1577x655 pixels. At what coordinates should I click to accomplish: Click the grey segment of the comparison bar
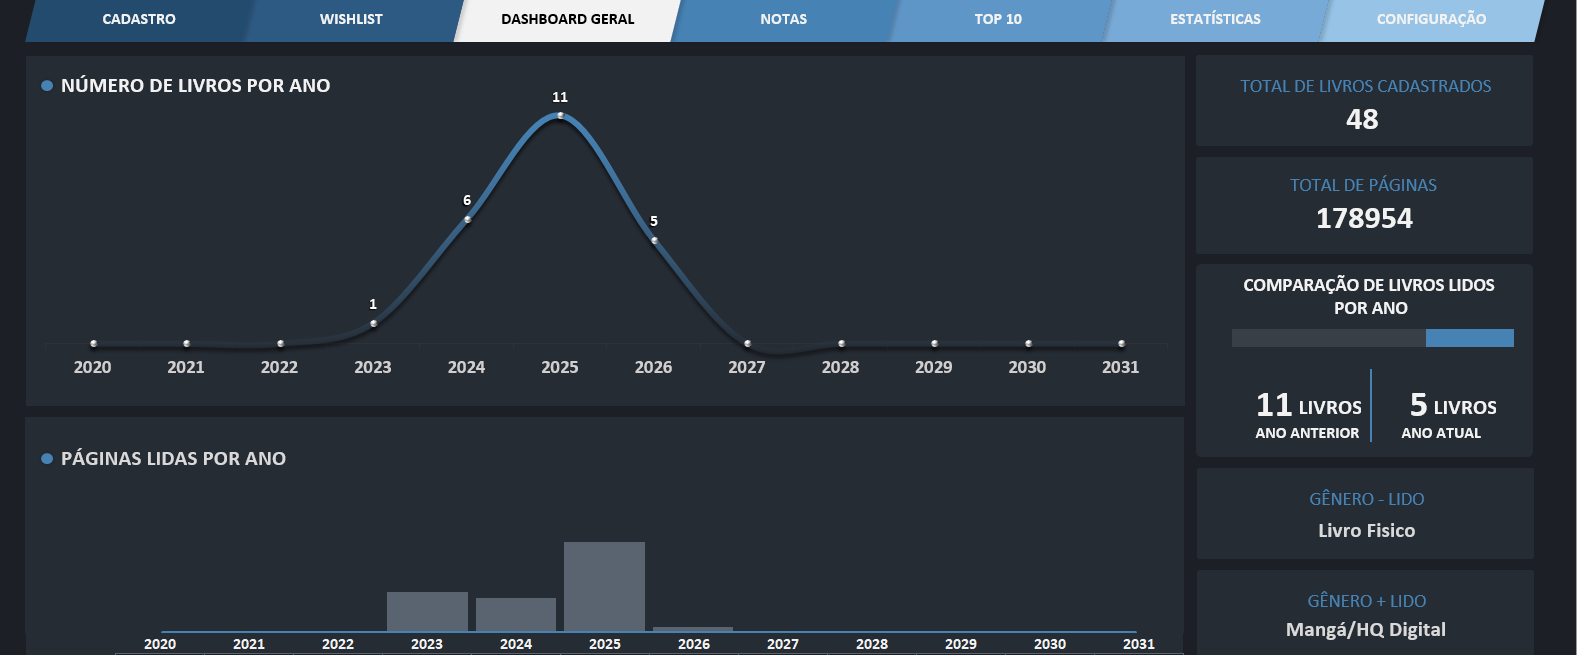point(1329,338)
